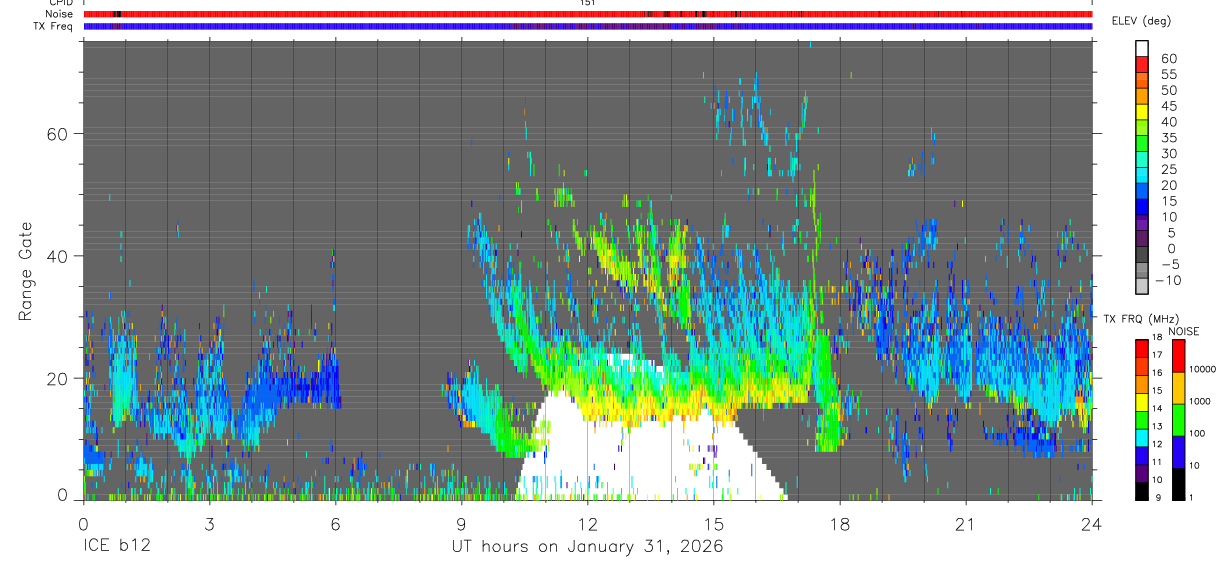Pick cyan 12–13 swatch in TX FRQ bar

pyautogui.click(x=1141, y=438)
